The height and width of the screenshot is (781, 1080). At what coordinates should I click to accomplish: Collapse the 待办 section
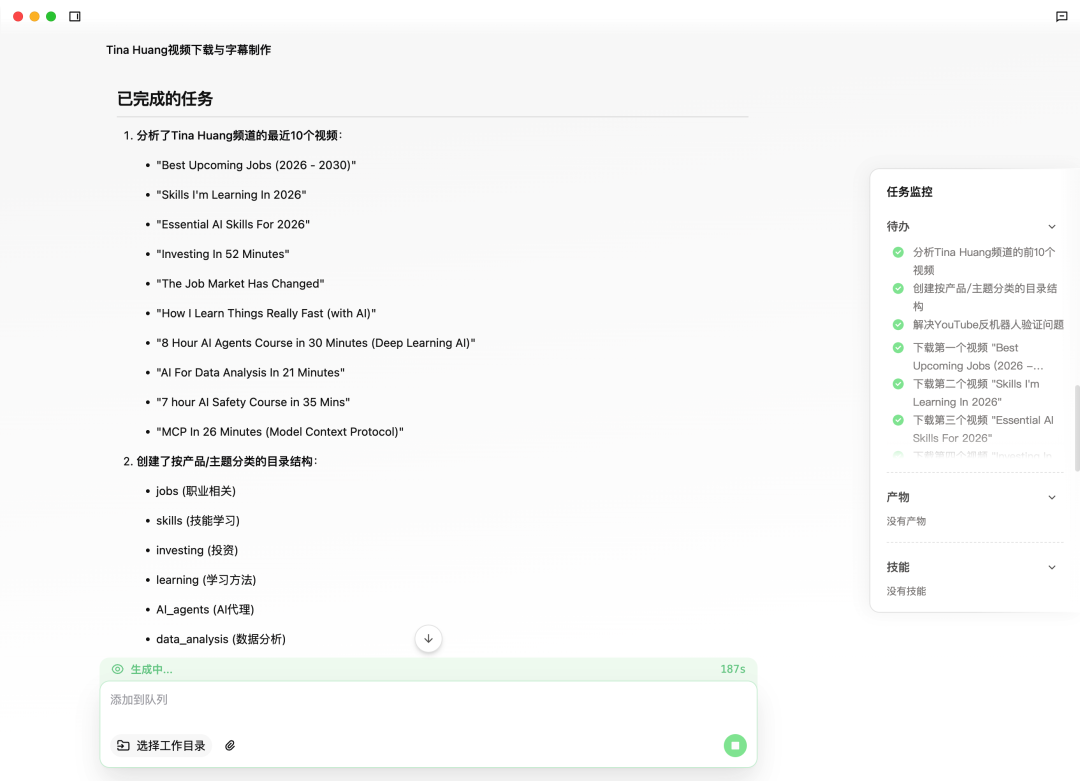coord(1052,227)
